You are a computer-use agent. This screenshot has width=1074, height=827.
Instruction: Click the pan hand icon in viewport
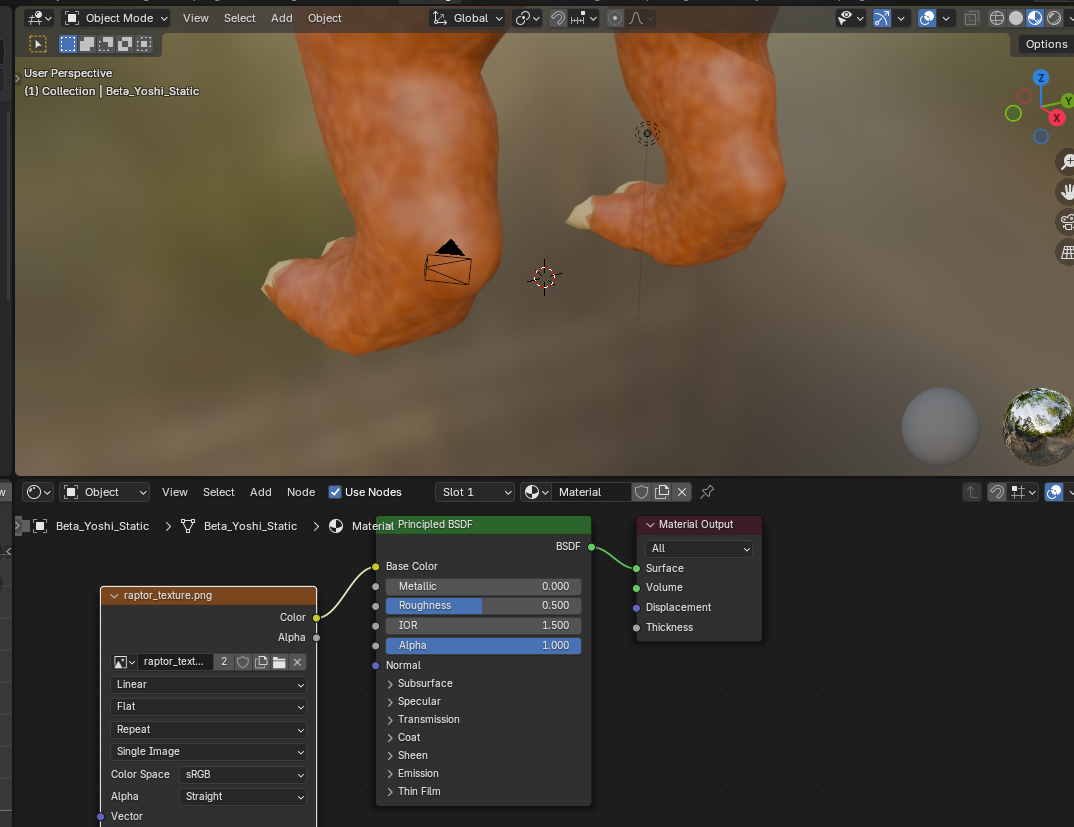tap(1066, 191)
